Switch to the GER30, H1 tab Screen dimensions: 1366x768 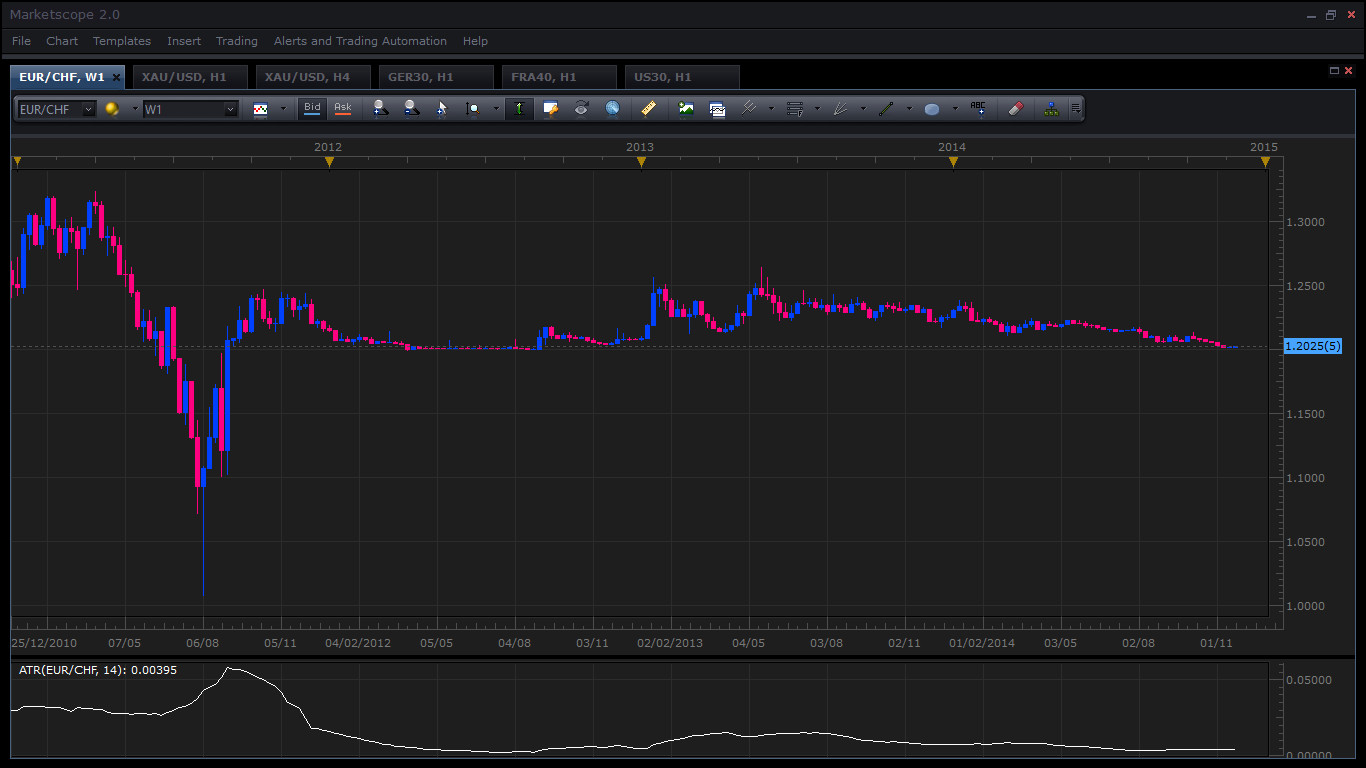[x=421, y=77]
